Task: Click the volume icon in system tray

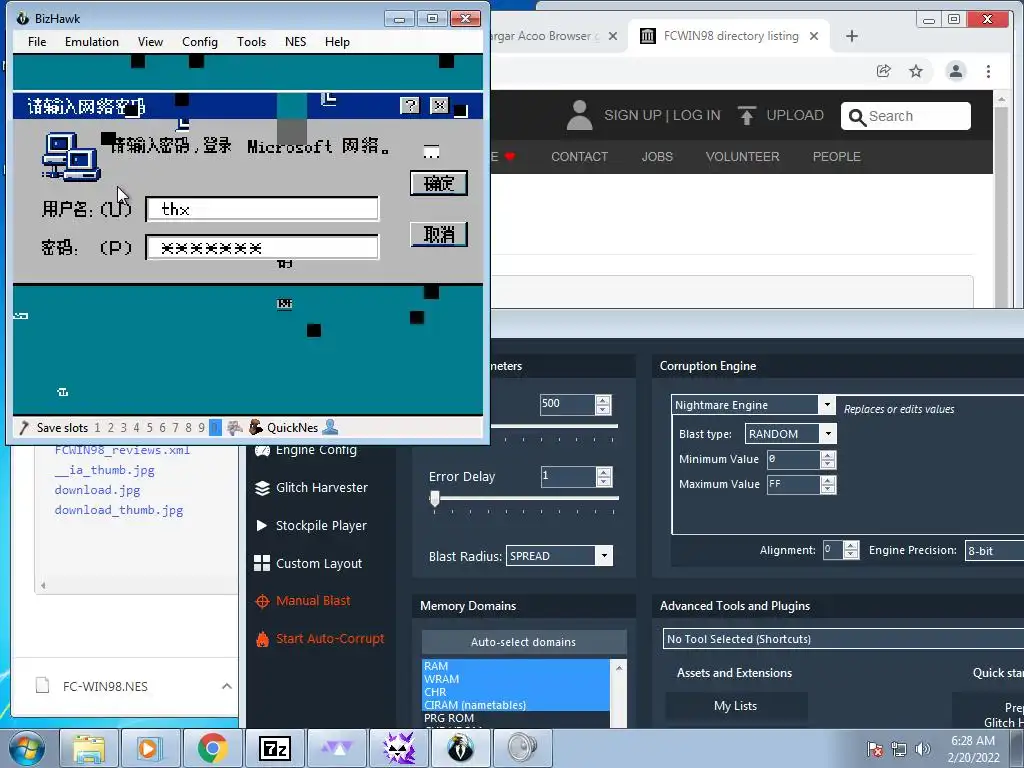Action: coord(923,749)
